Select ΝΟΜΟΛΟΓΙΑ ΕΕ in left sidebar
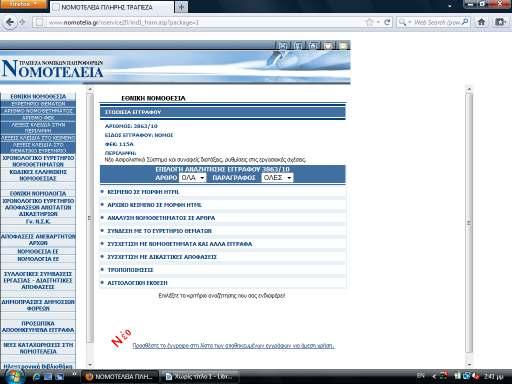This screenshot has width=512, height=384. click(x=38, y=259)
